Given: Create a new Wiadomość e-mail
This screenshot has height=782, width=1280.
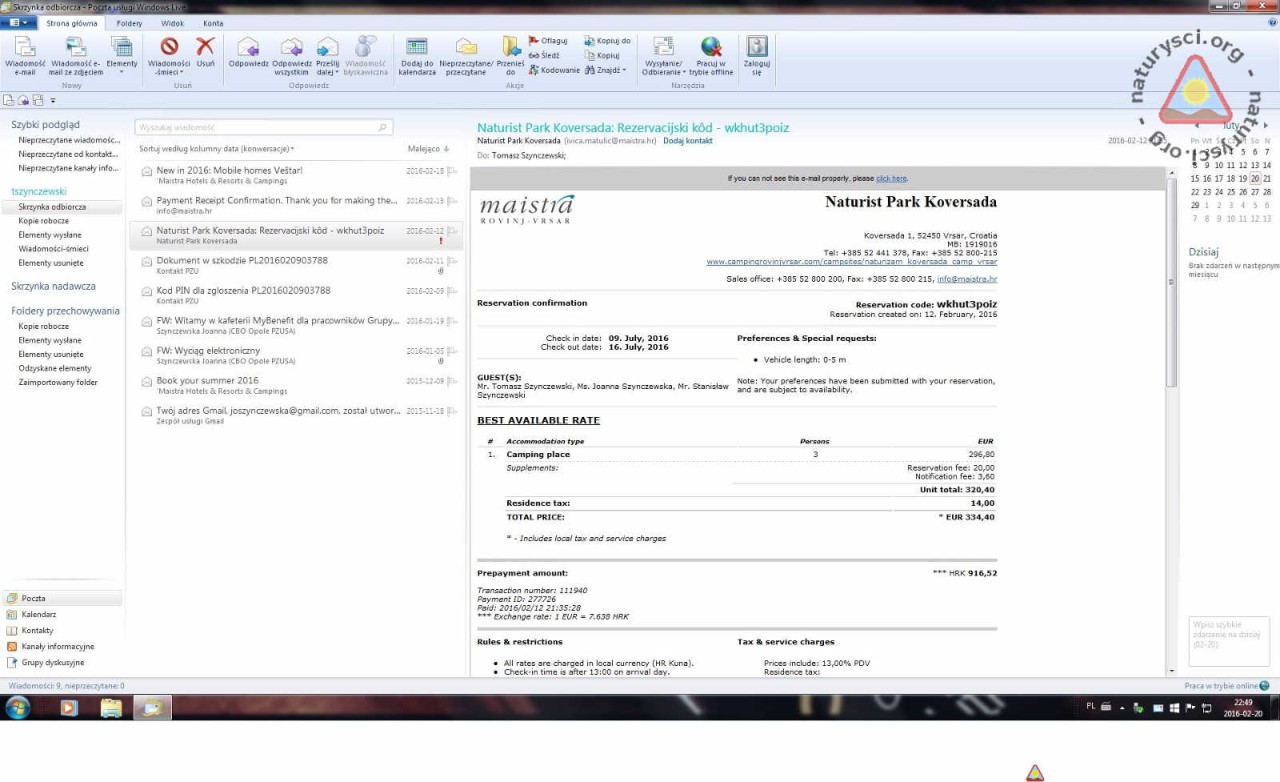Looking at the screenshot, I should click(x=25, y=56).
